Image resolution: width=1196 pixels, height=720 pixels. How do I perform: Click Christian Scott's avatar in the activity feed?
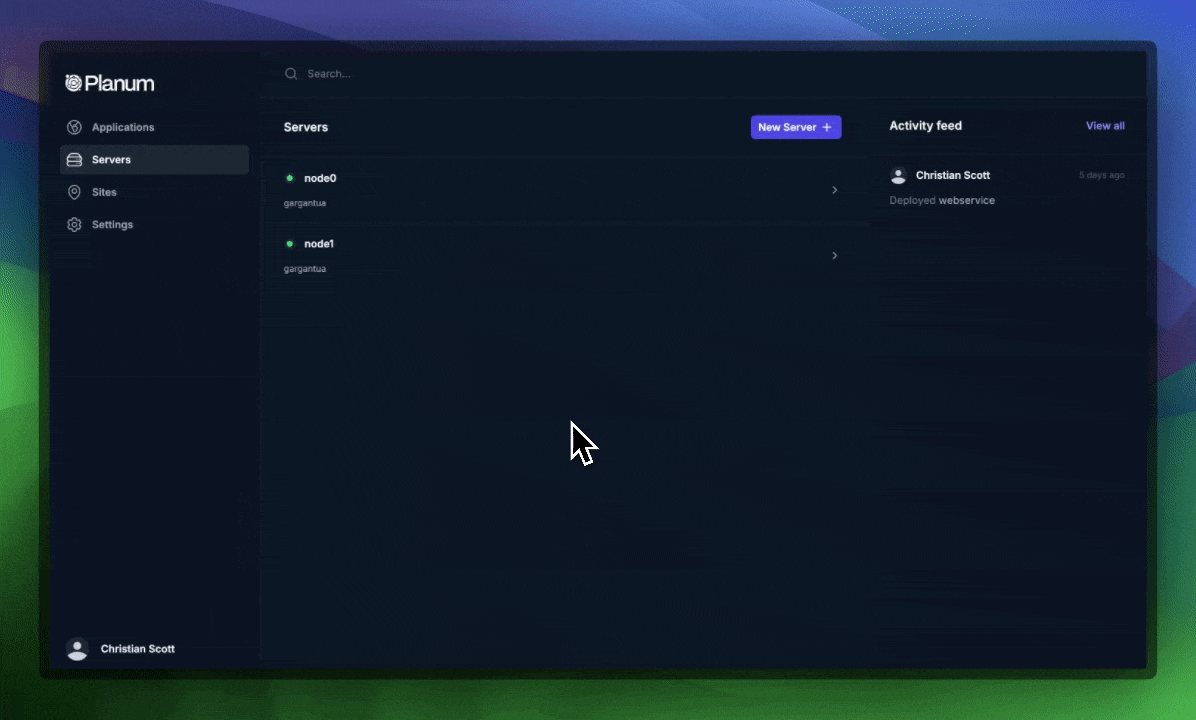898,175
